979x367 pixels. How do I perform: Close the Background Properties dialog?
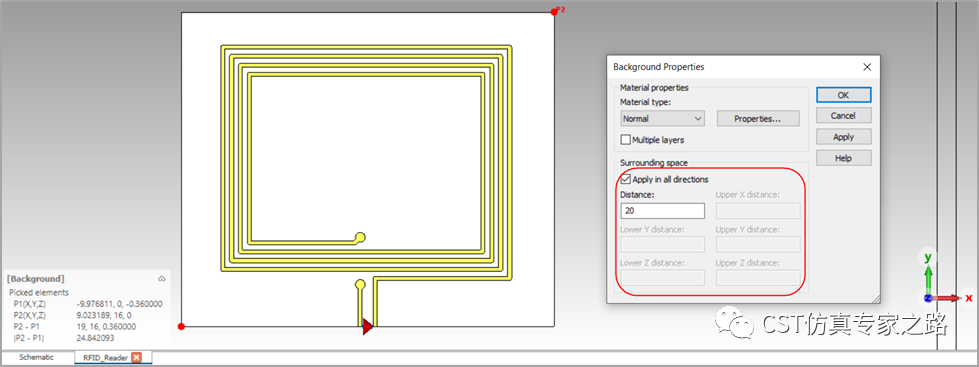pos(867,67)
